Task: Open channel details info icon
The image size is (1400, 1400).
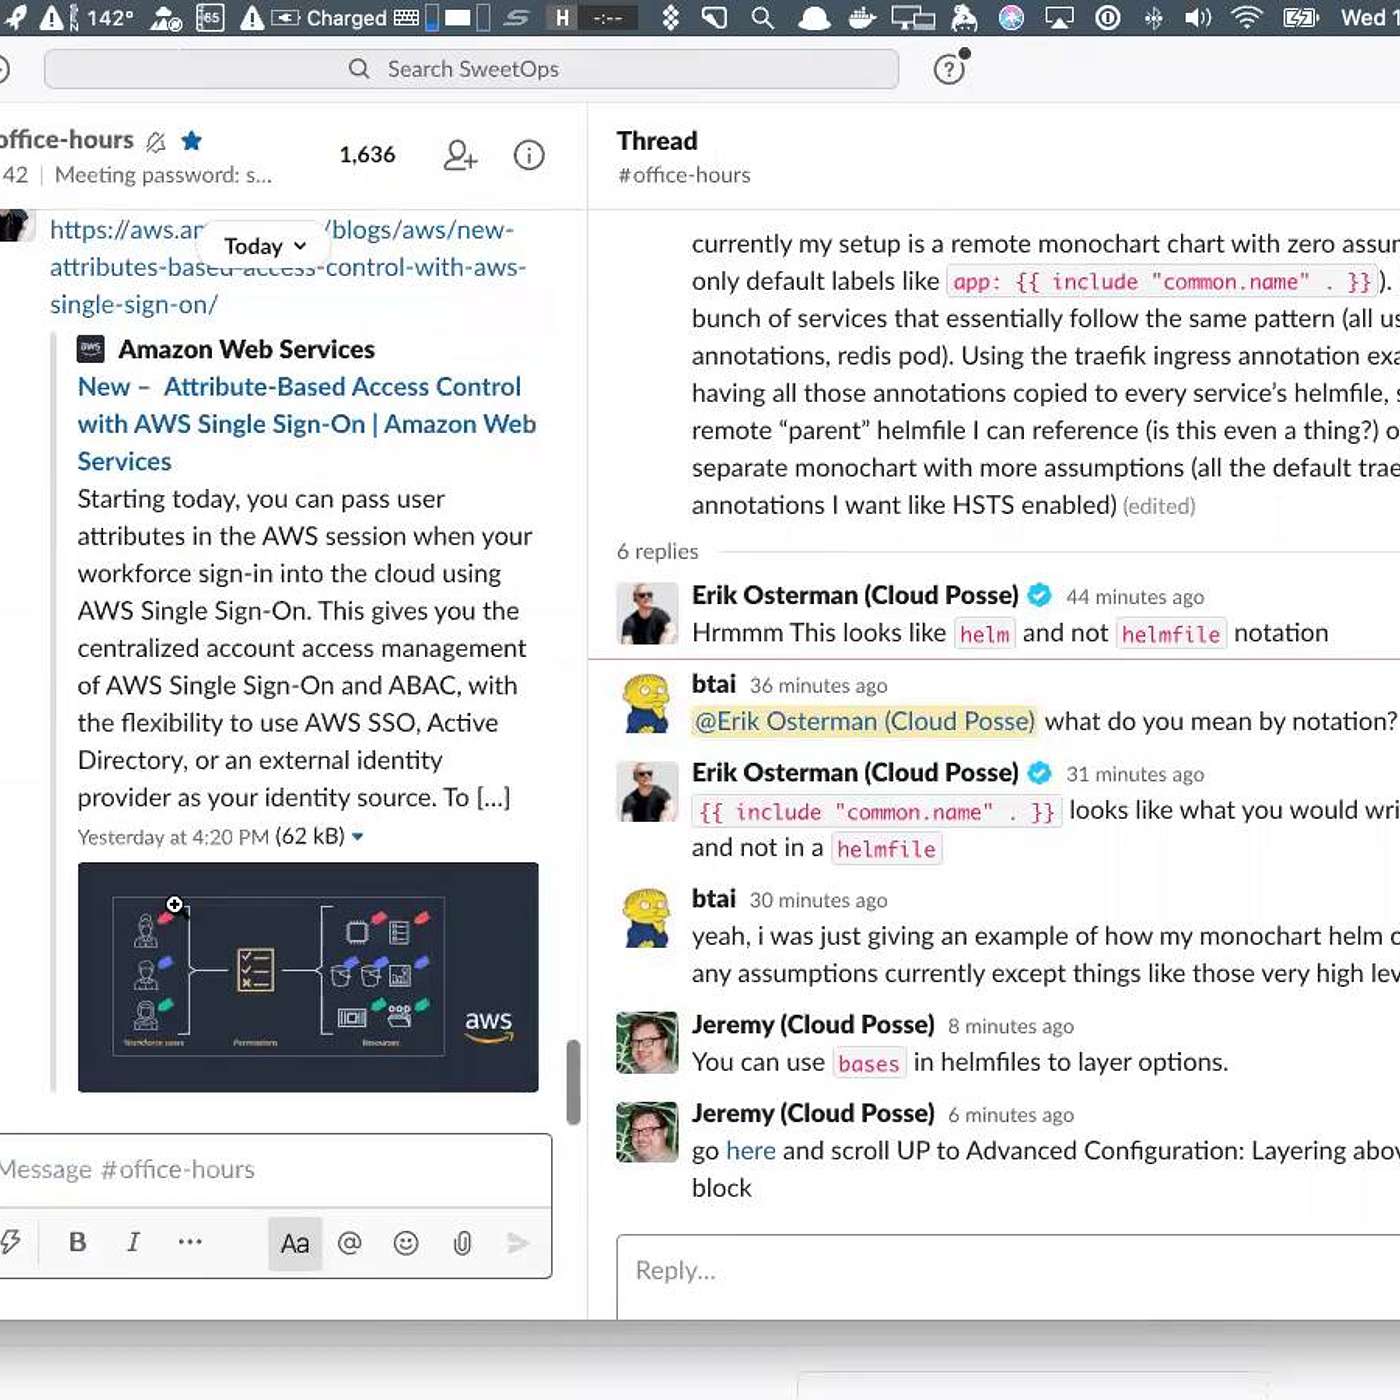Action: 528,155
